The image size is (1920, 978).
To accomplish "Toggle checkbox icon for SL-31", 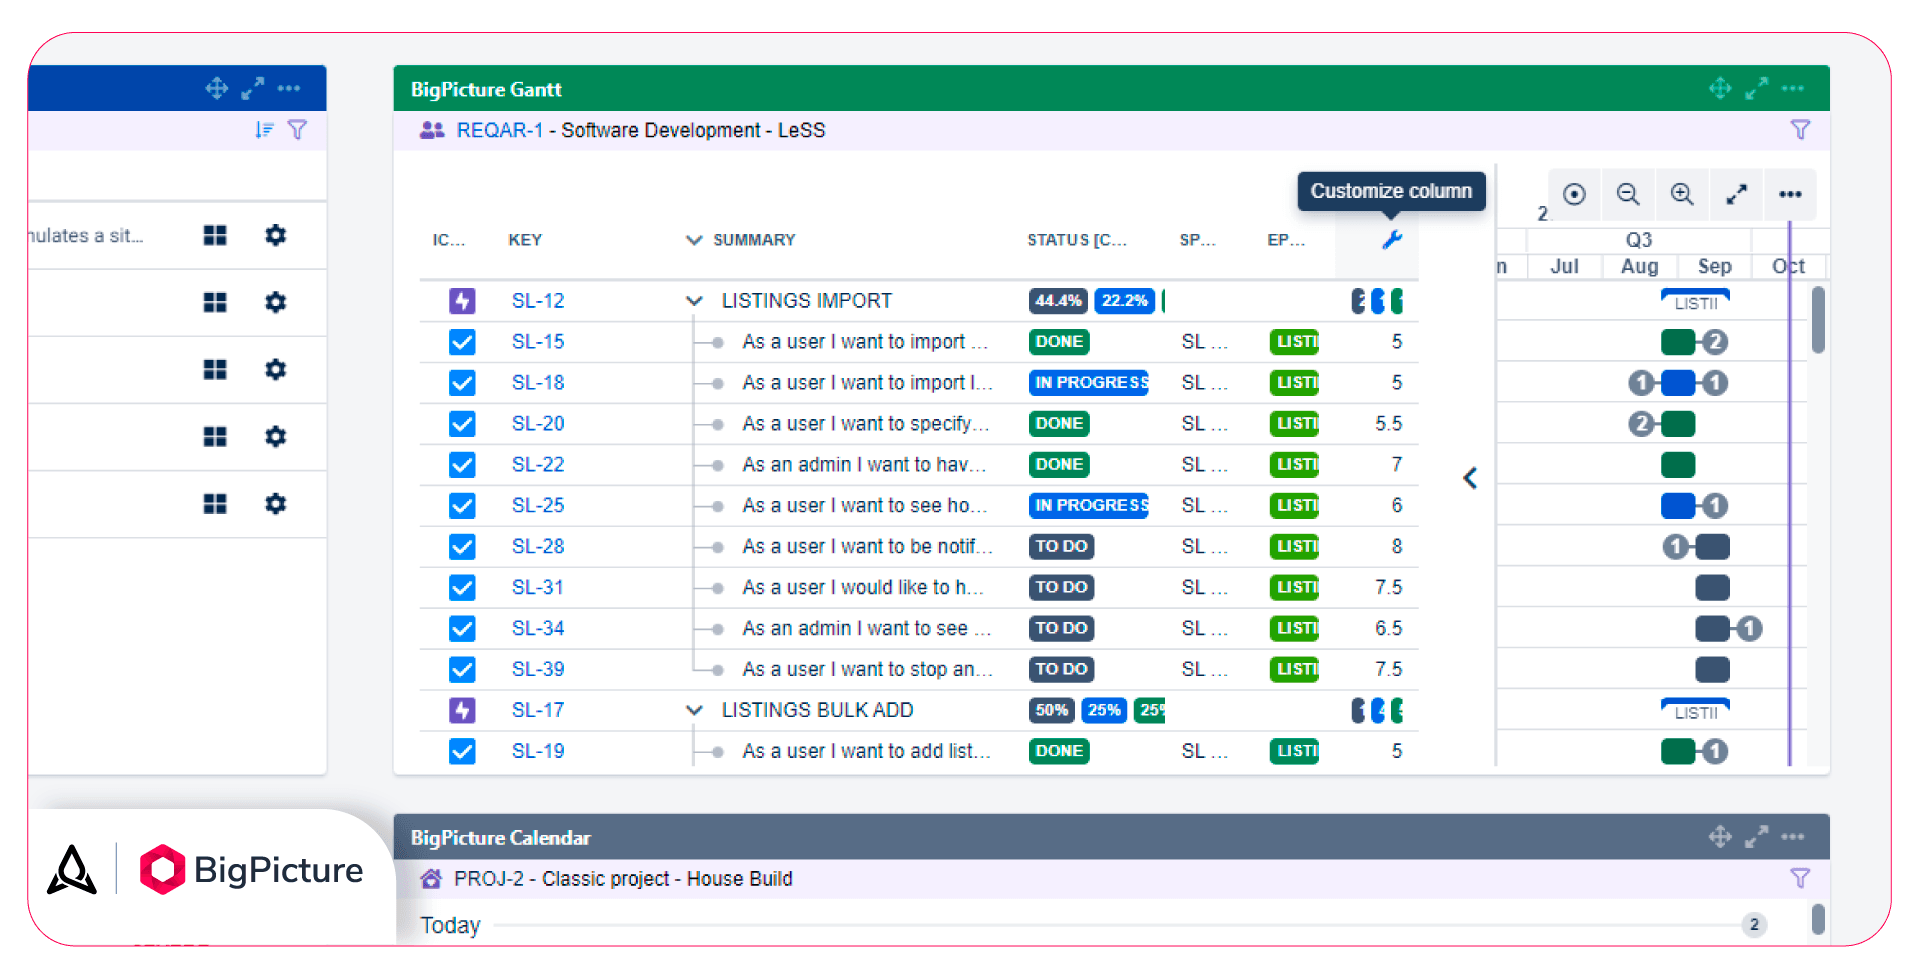I will point(462,587).
